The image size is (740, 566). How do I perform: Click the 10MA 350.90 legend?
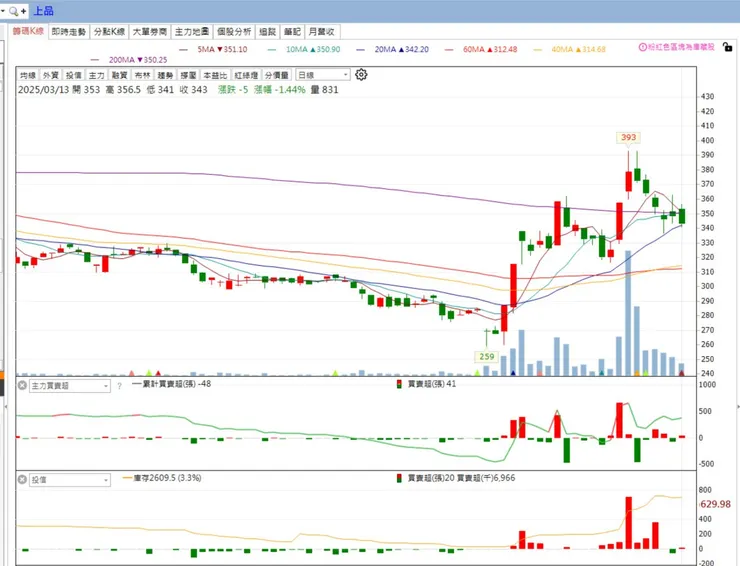[x=304, y=49]
